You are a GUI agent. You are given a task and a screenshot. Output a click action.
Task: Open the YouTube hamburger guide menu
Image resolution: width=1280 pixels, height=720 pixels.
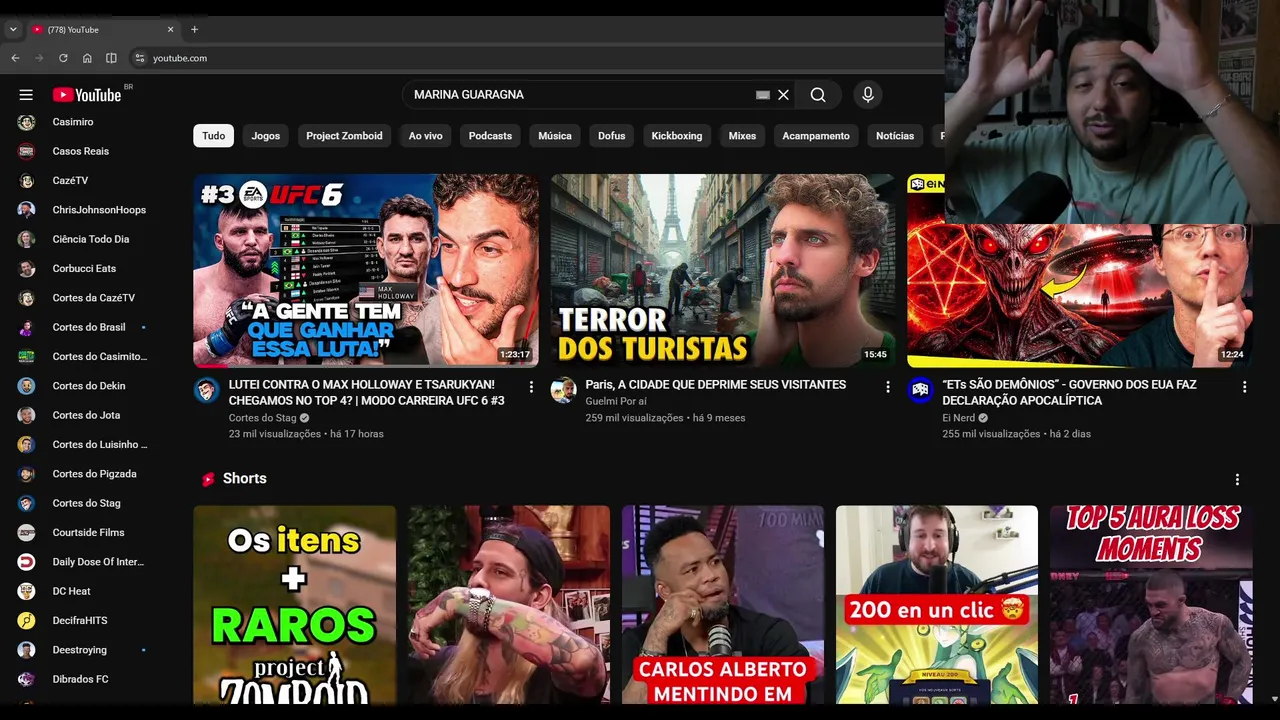pos(26,95)
